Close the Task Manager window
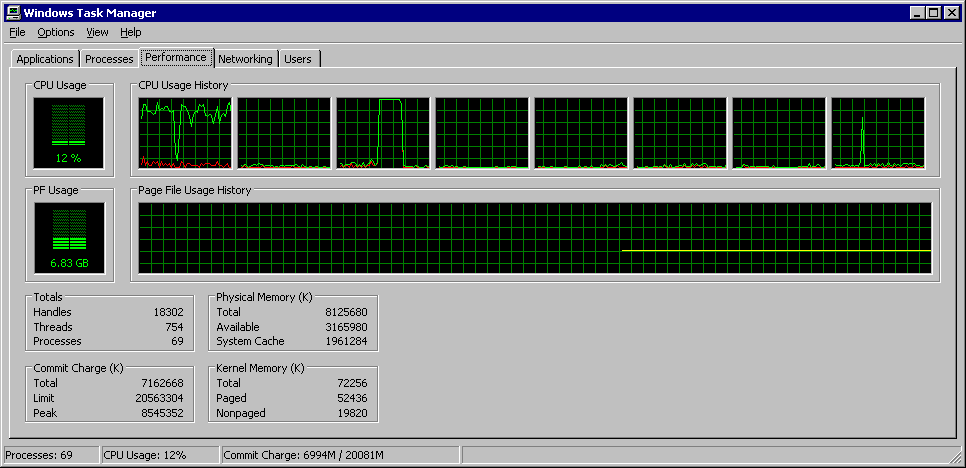The width and height of the screenshot is (966, 468). (952, 12)
